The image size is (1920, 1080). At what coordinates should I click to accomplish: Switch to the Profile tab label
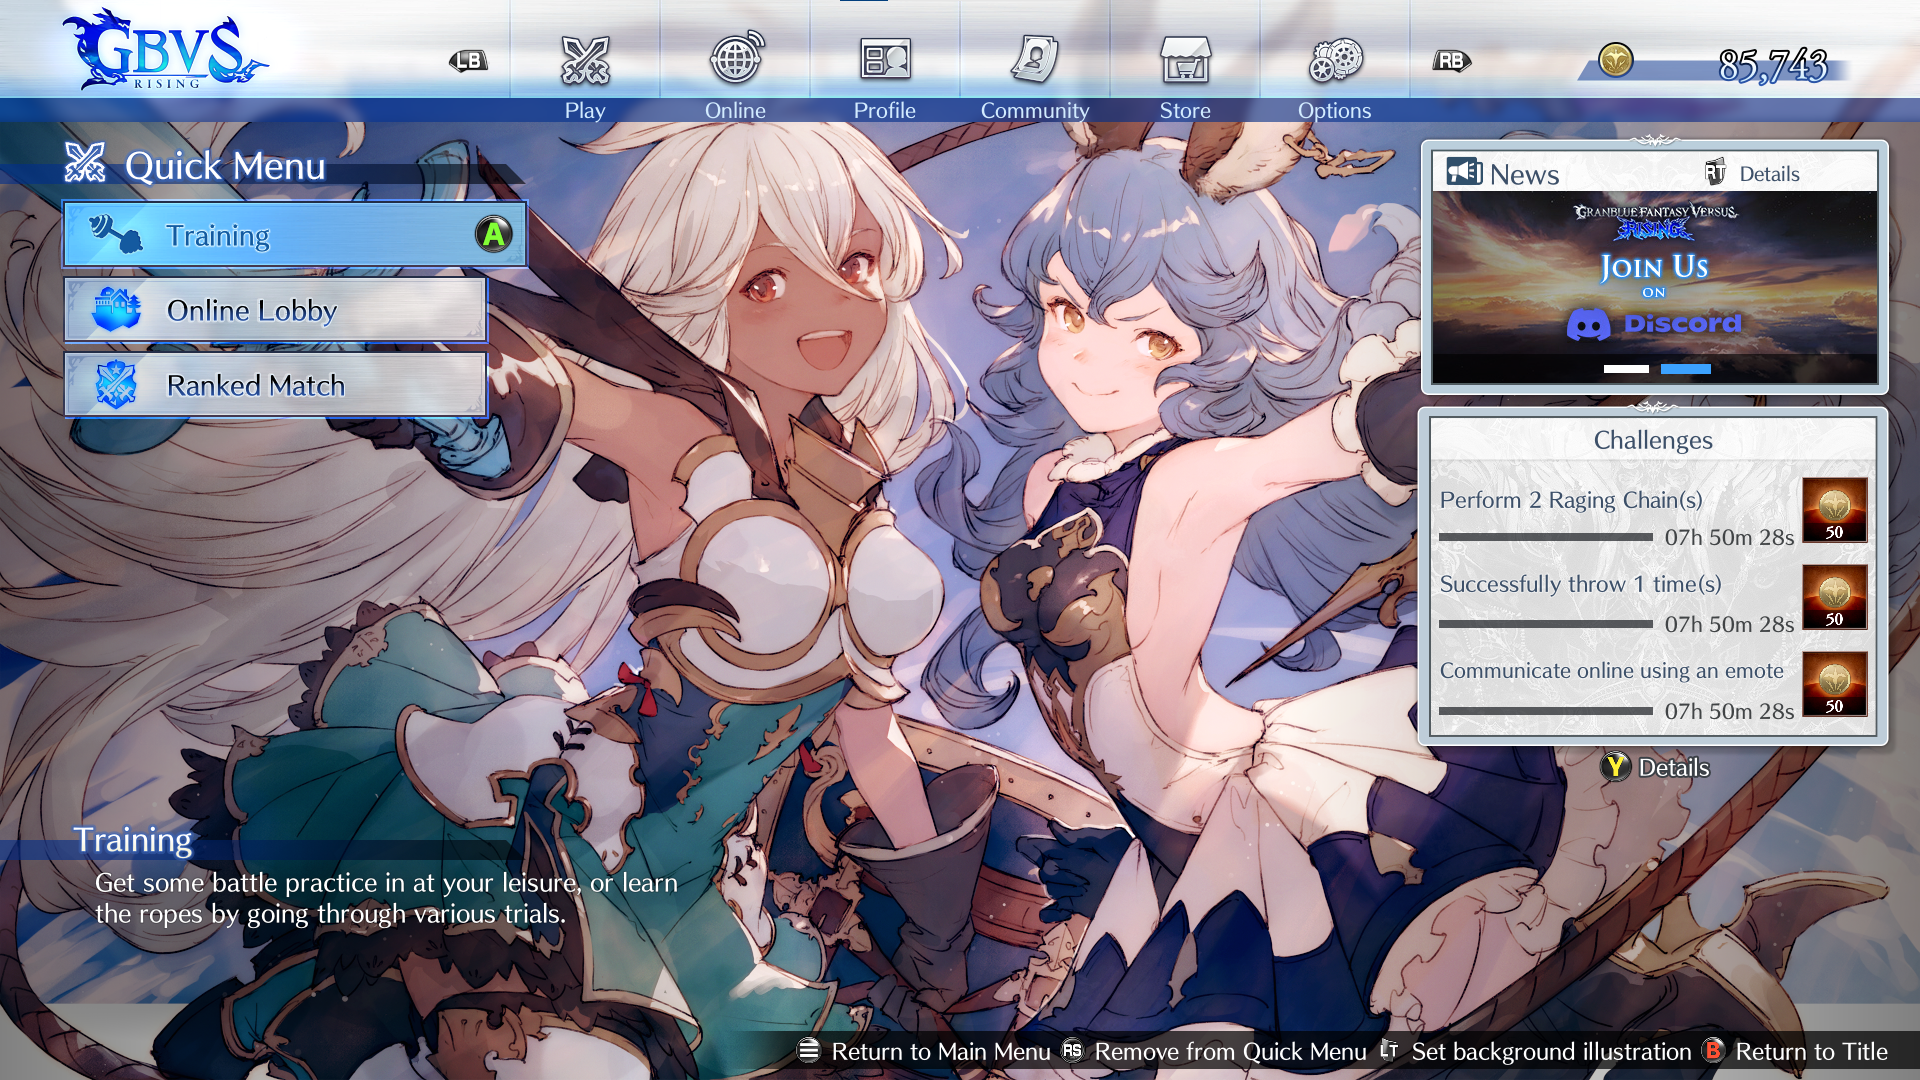(x=885, y=110)
